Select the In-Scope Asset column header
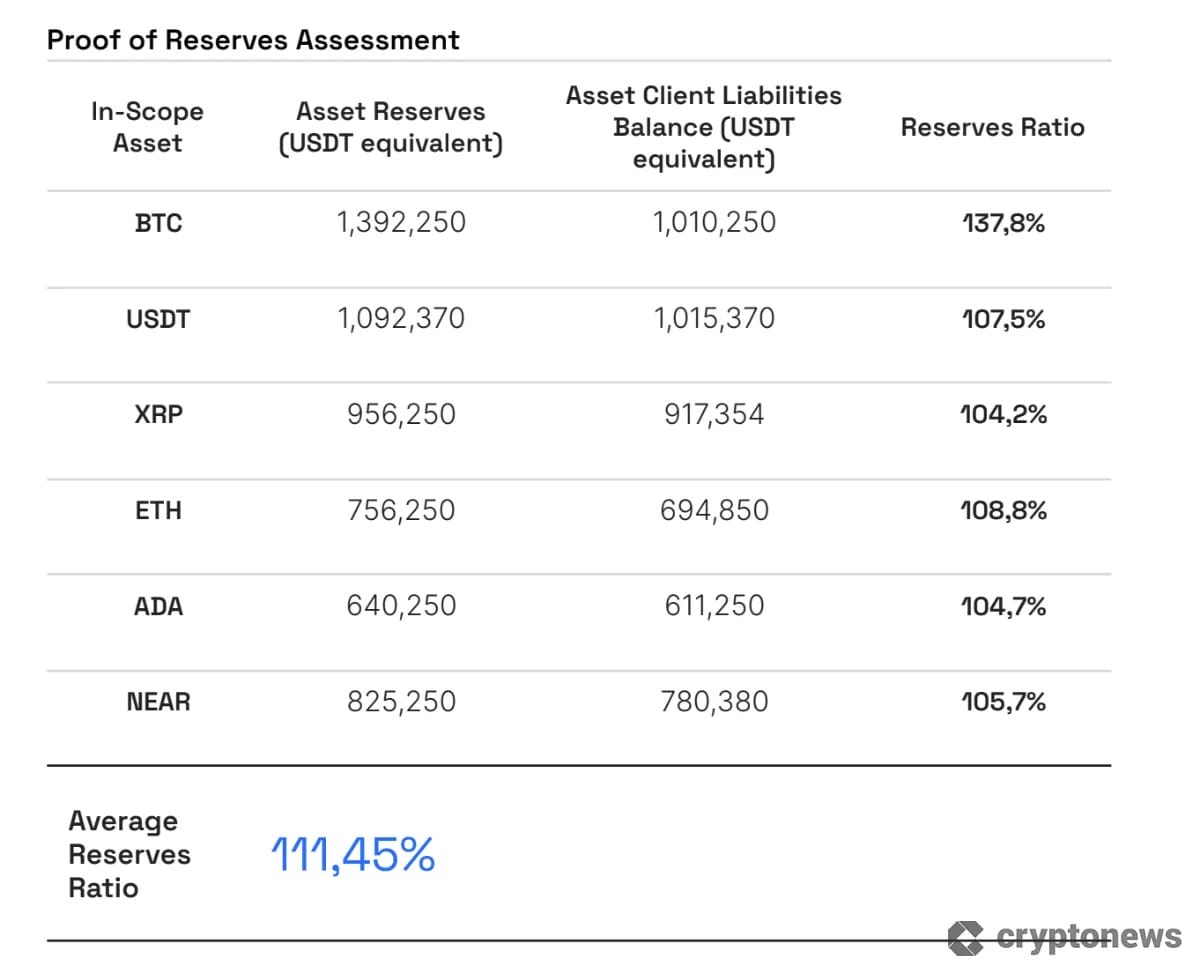The image size is (1200, 966). coord(147,127)
